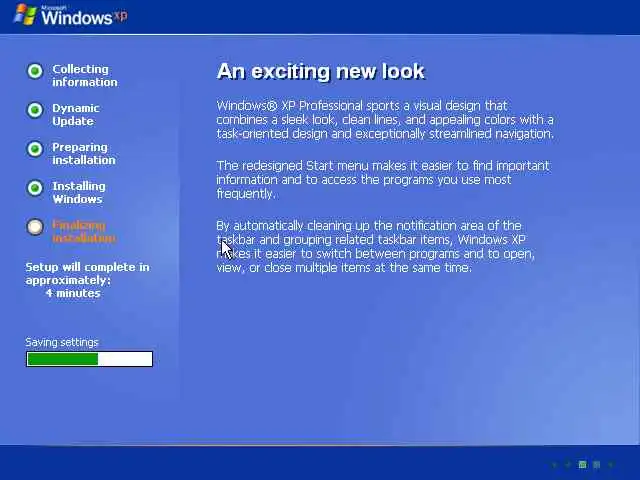640x480 pixels.
Task: Click the 'Windows xp' wordmark text in the header
Action: coord(84,17)
